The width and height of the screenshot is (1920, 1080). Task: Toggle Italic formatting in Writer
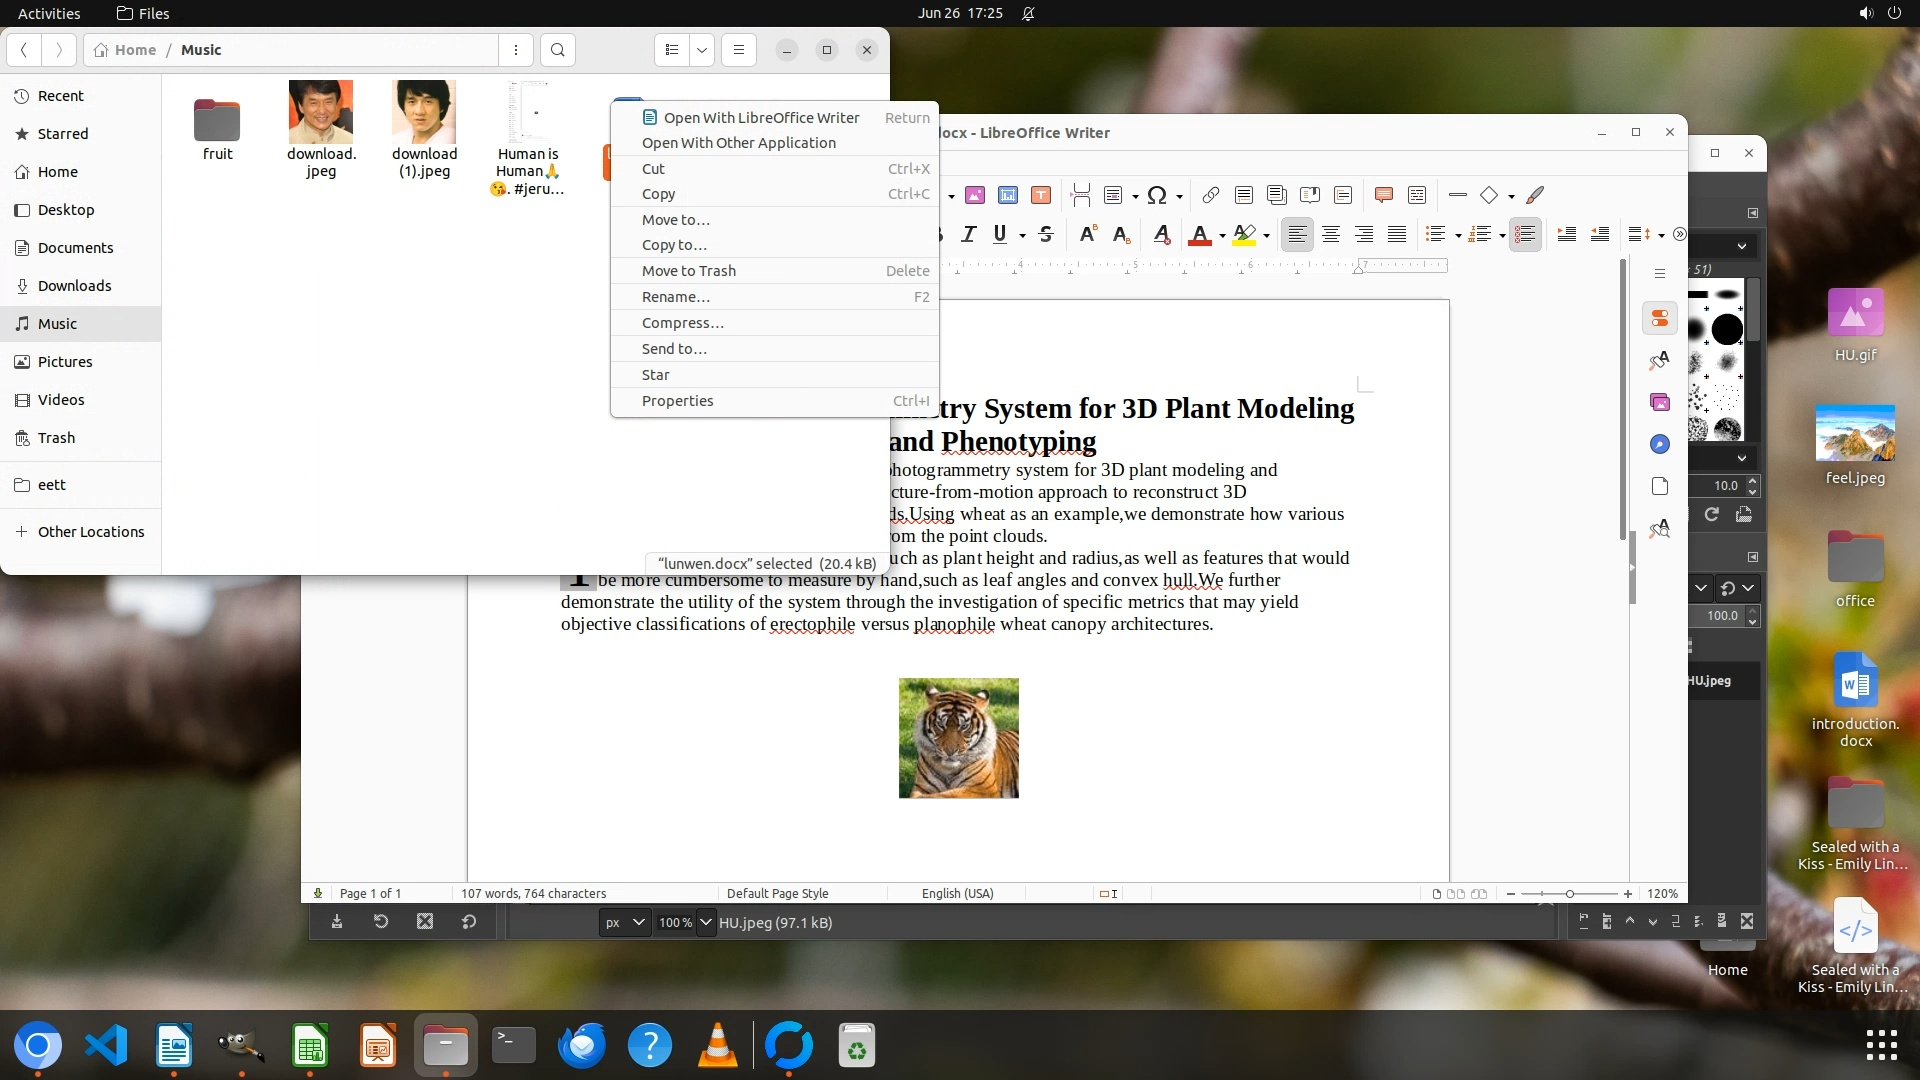[x=968, y=234]
